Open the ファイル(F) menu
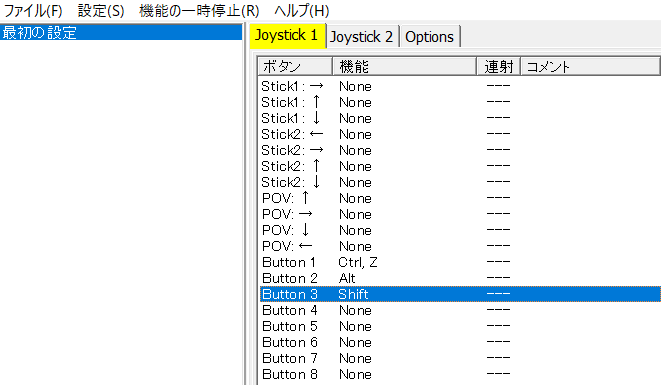 pyautogui.click(x=33, y=11)
